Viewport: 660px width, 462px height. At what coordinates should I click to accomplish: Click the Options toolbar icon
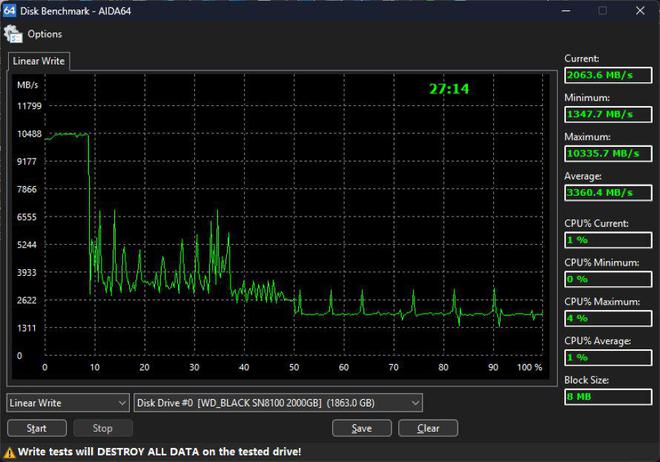13,34
